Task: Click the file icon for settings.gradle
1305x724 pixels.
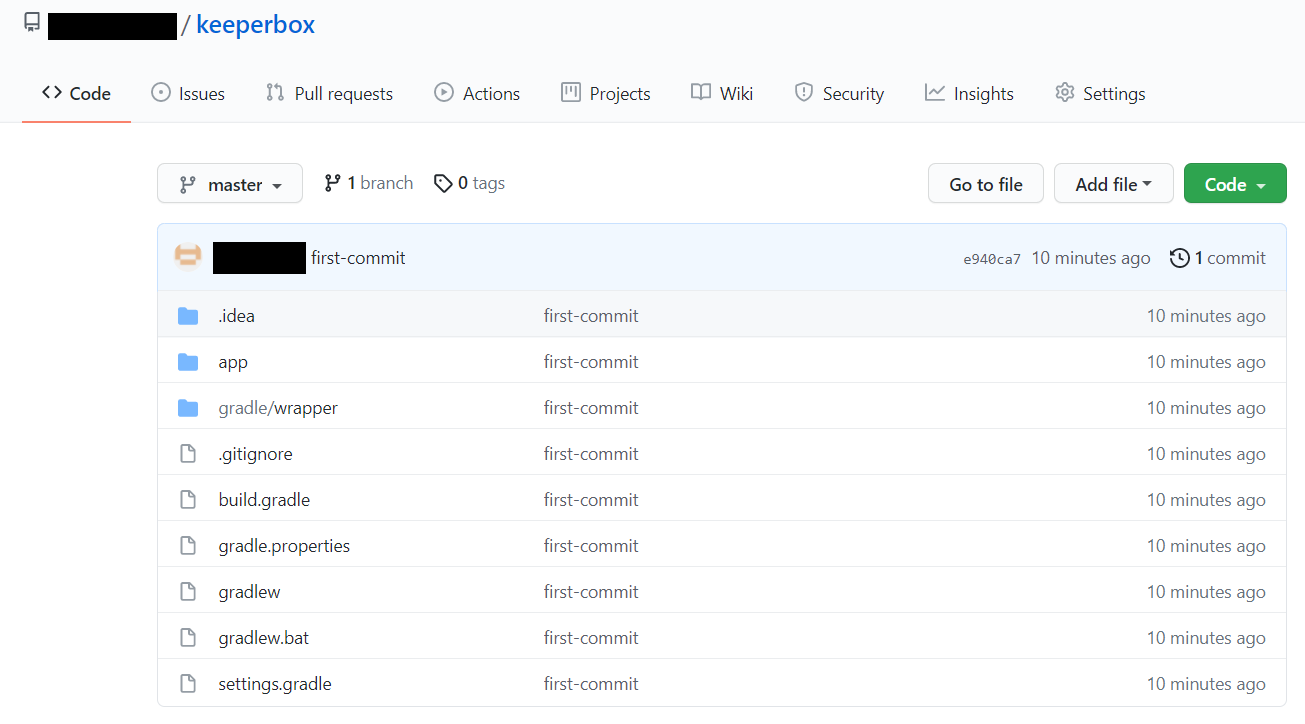Action: (x=188, y=684)
